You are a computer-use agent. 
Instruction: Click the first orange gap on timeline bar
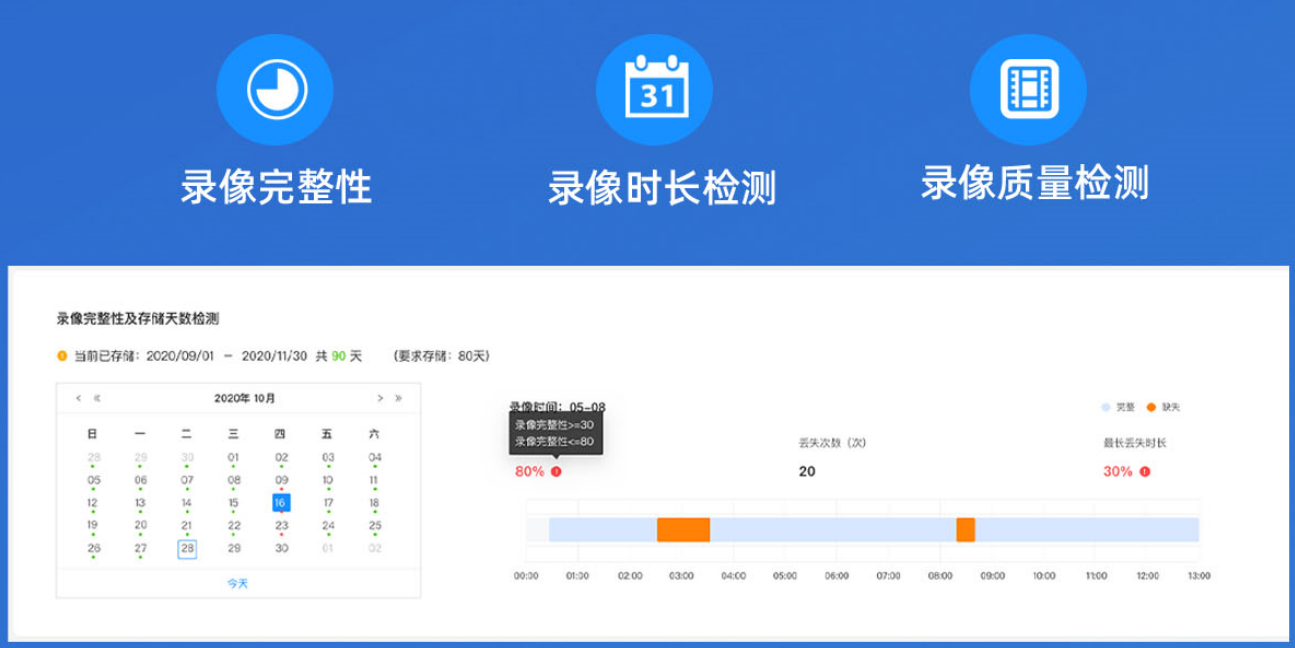coord(683,529)
